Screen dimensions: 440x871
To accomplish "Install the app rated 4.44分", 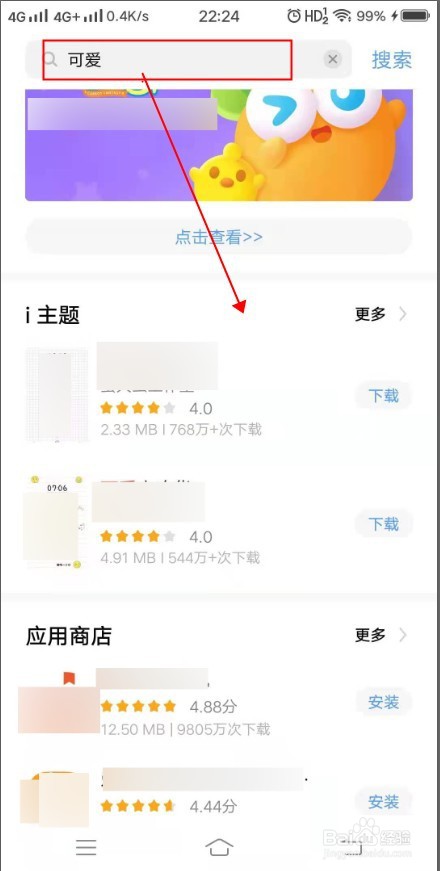I will 383,802.
